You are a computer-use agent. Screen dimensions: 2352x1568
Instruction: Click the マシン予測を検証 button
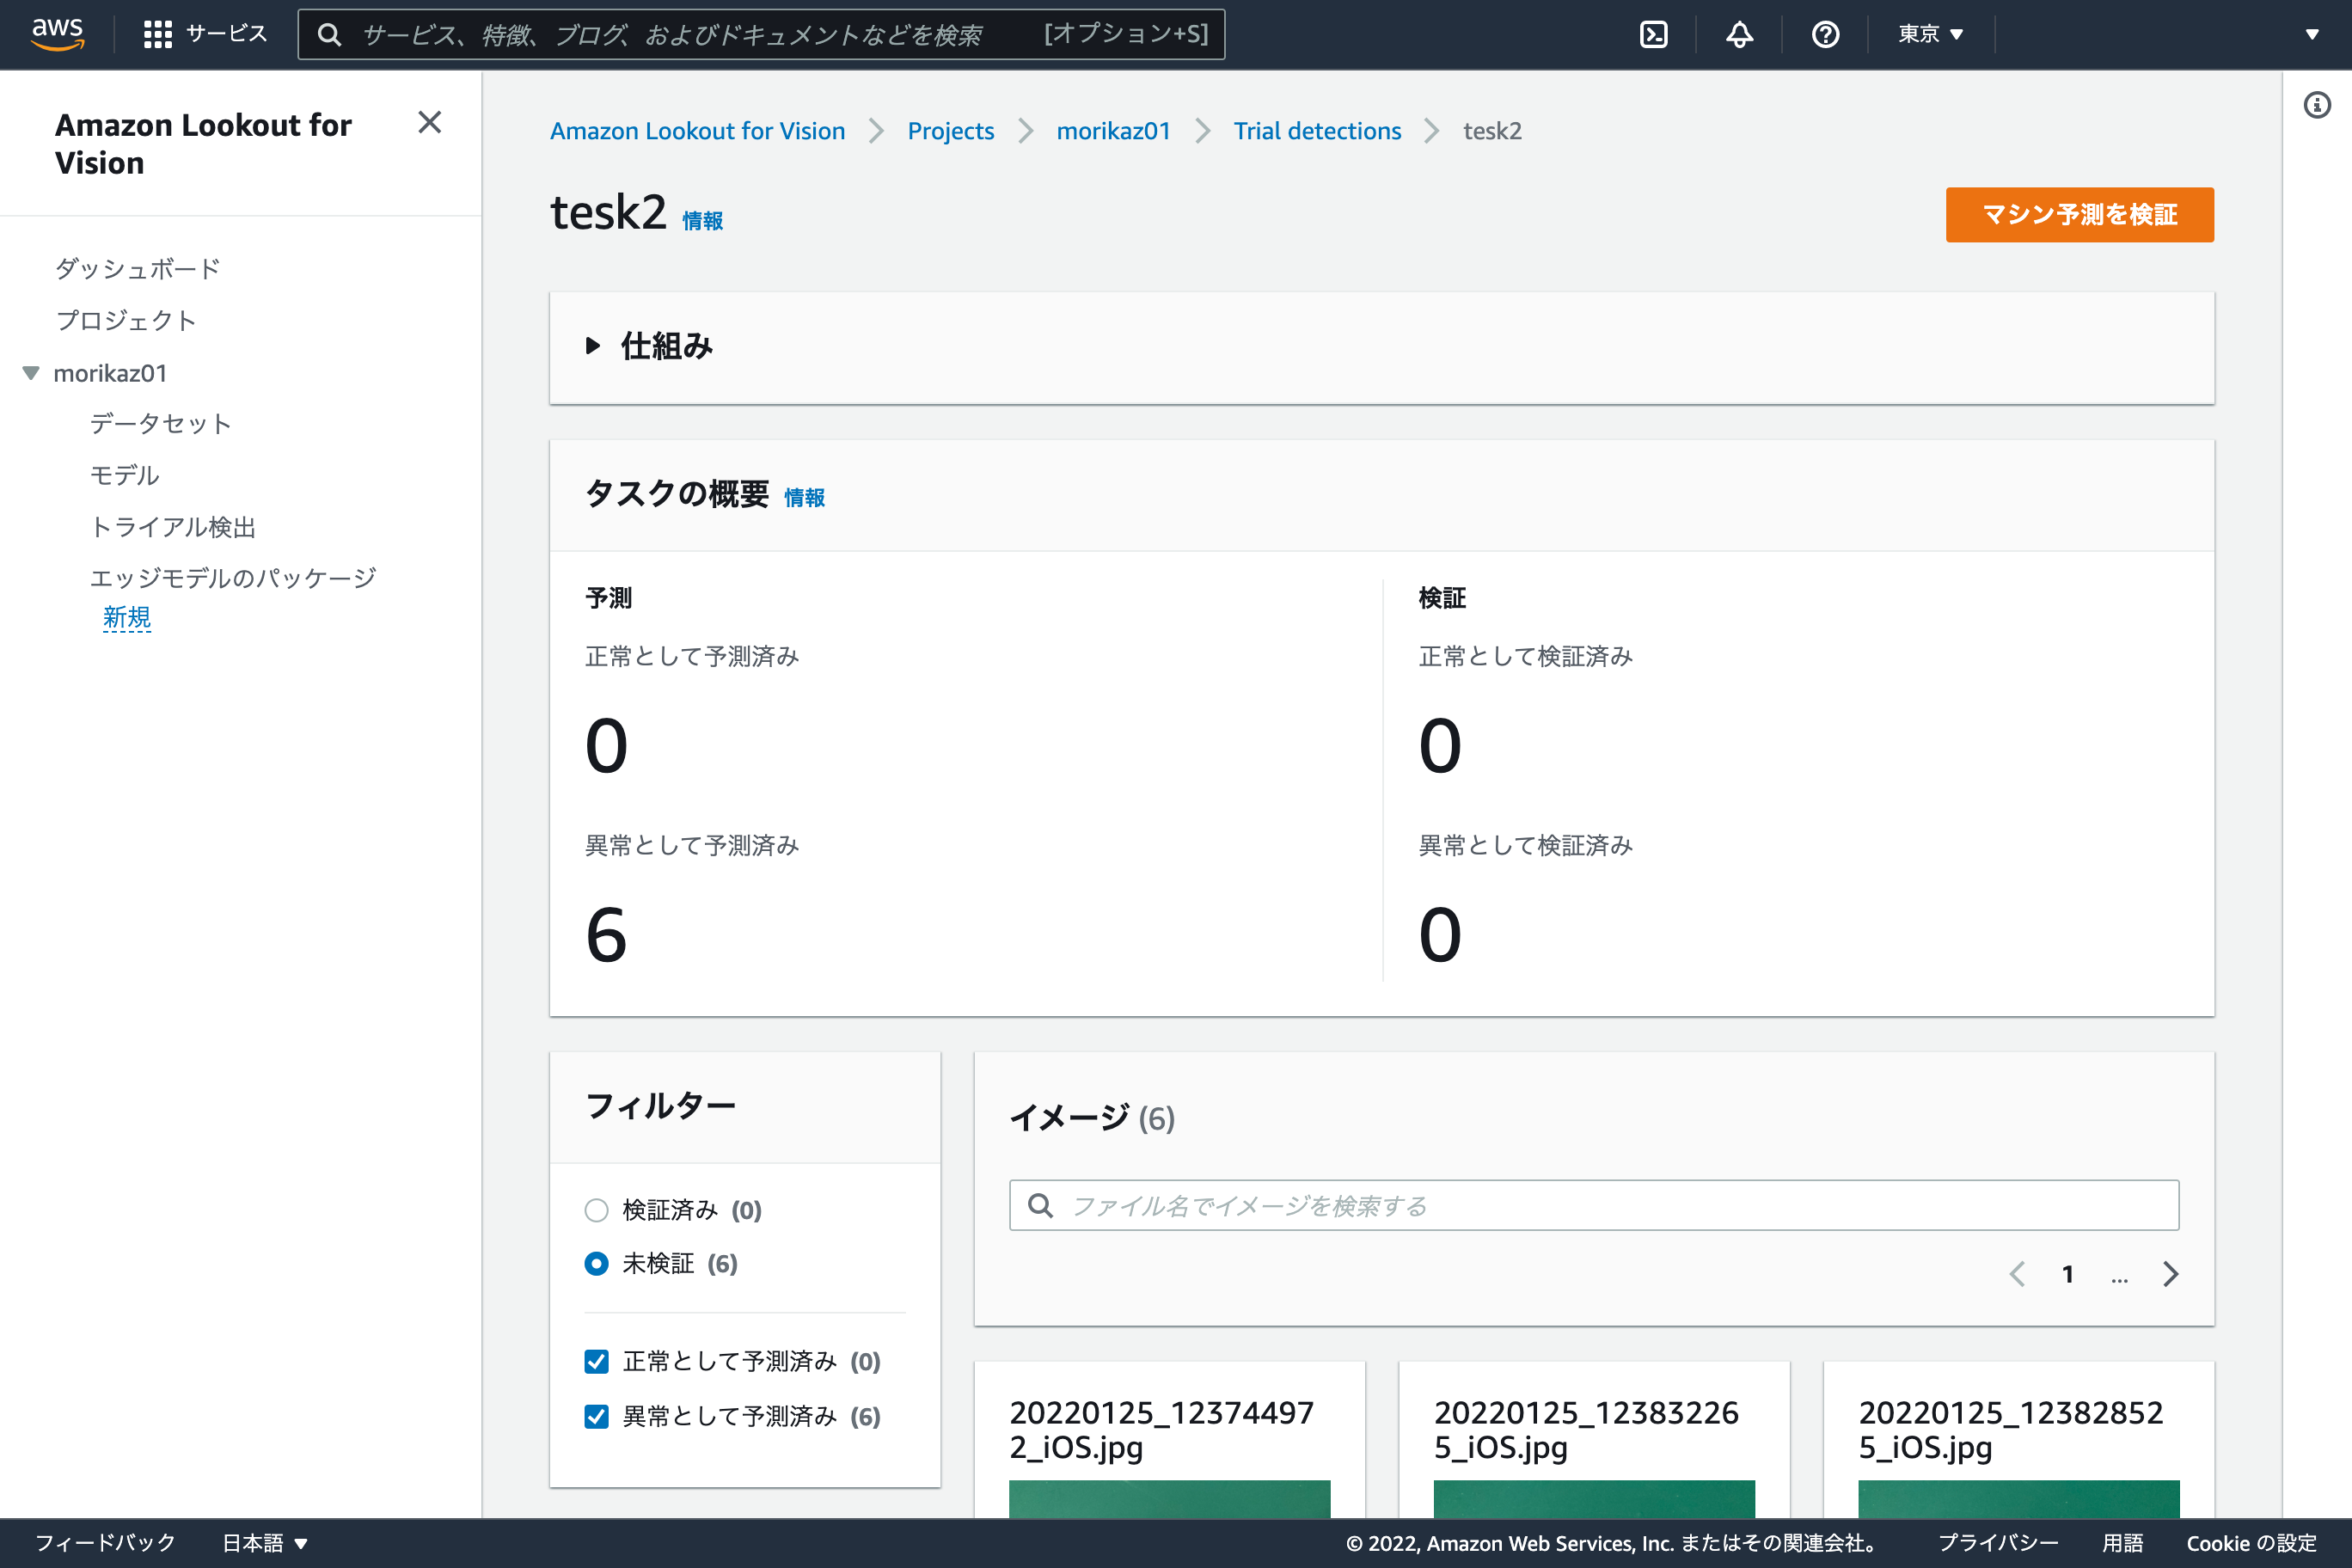[2078, 214]
